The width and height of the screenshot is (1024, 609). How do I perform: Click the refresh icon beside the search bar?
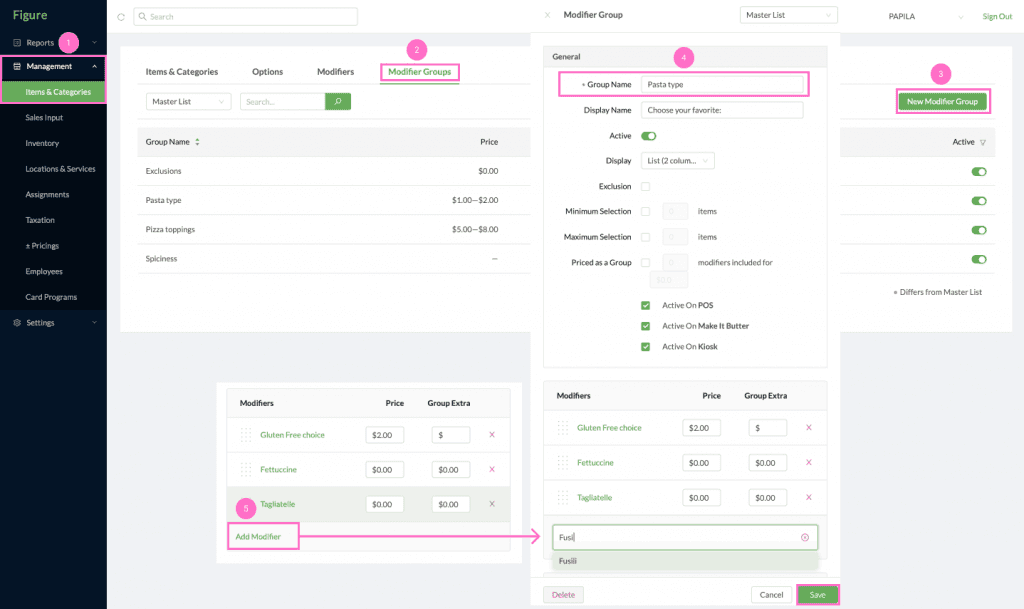(121, 17)
